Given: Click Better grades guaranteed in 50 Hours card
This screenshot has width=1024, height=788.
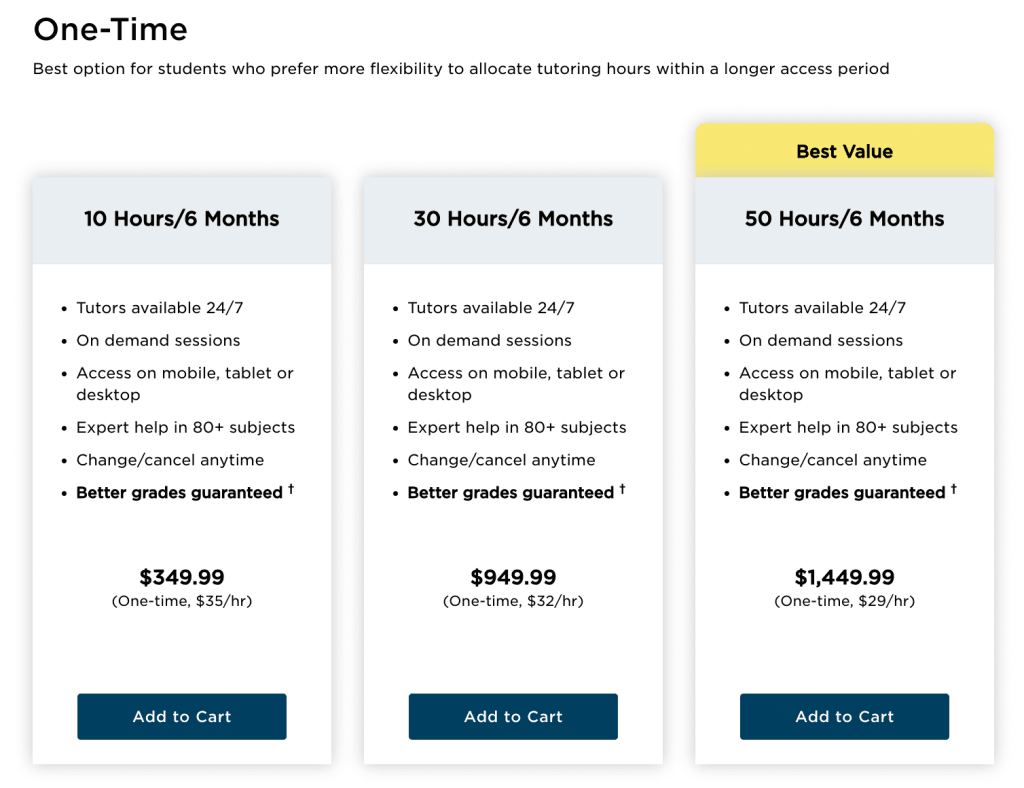Looking at the screenshot, I should (841, 492).
